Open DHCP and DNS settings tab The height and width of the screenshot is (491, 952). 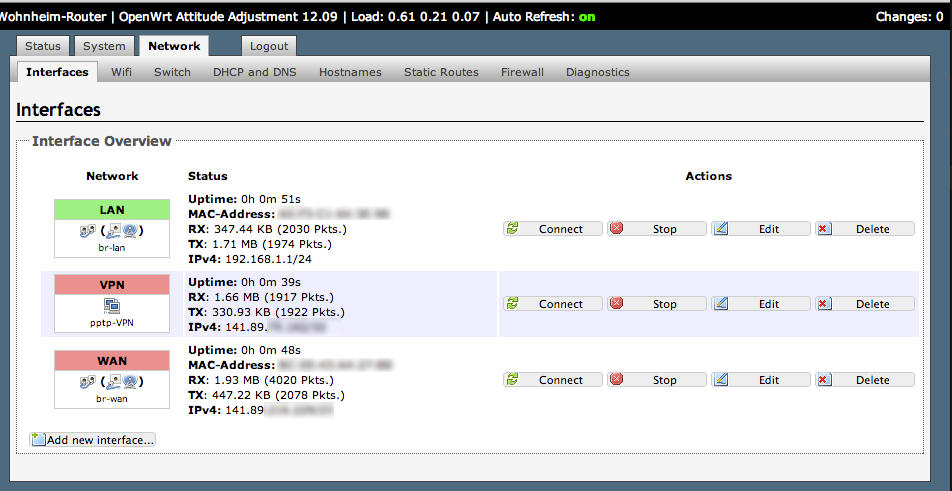(x=255, y=72)
